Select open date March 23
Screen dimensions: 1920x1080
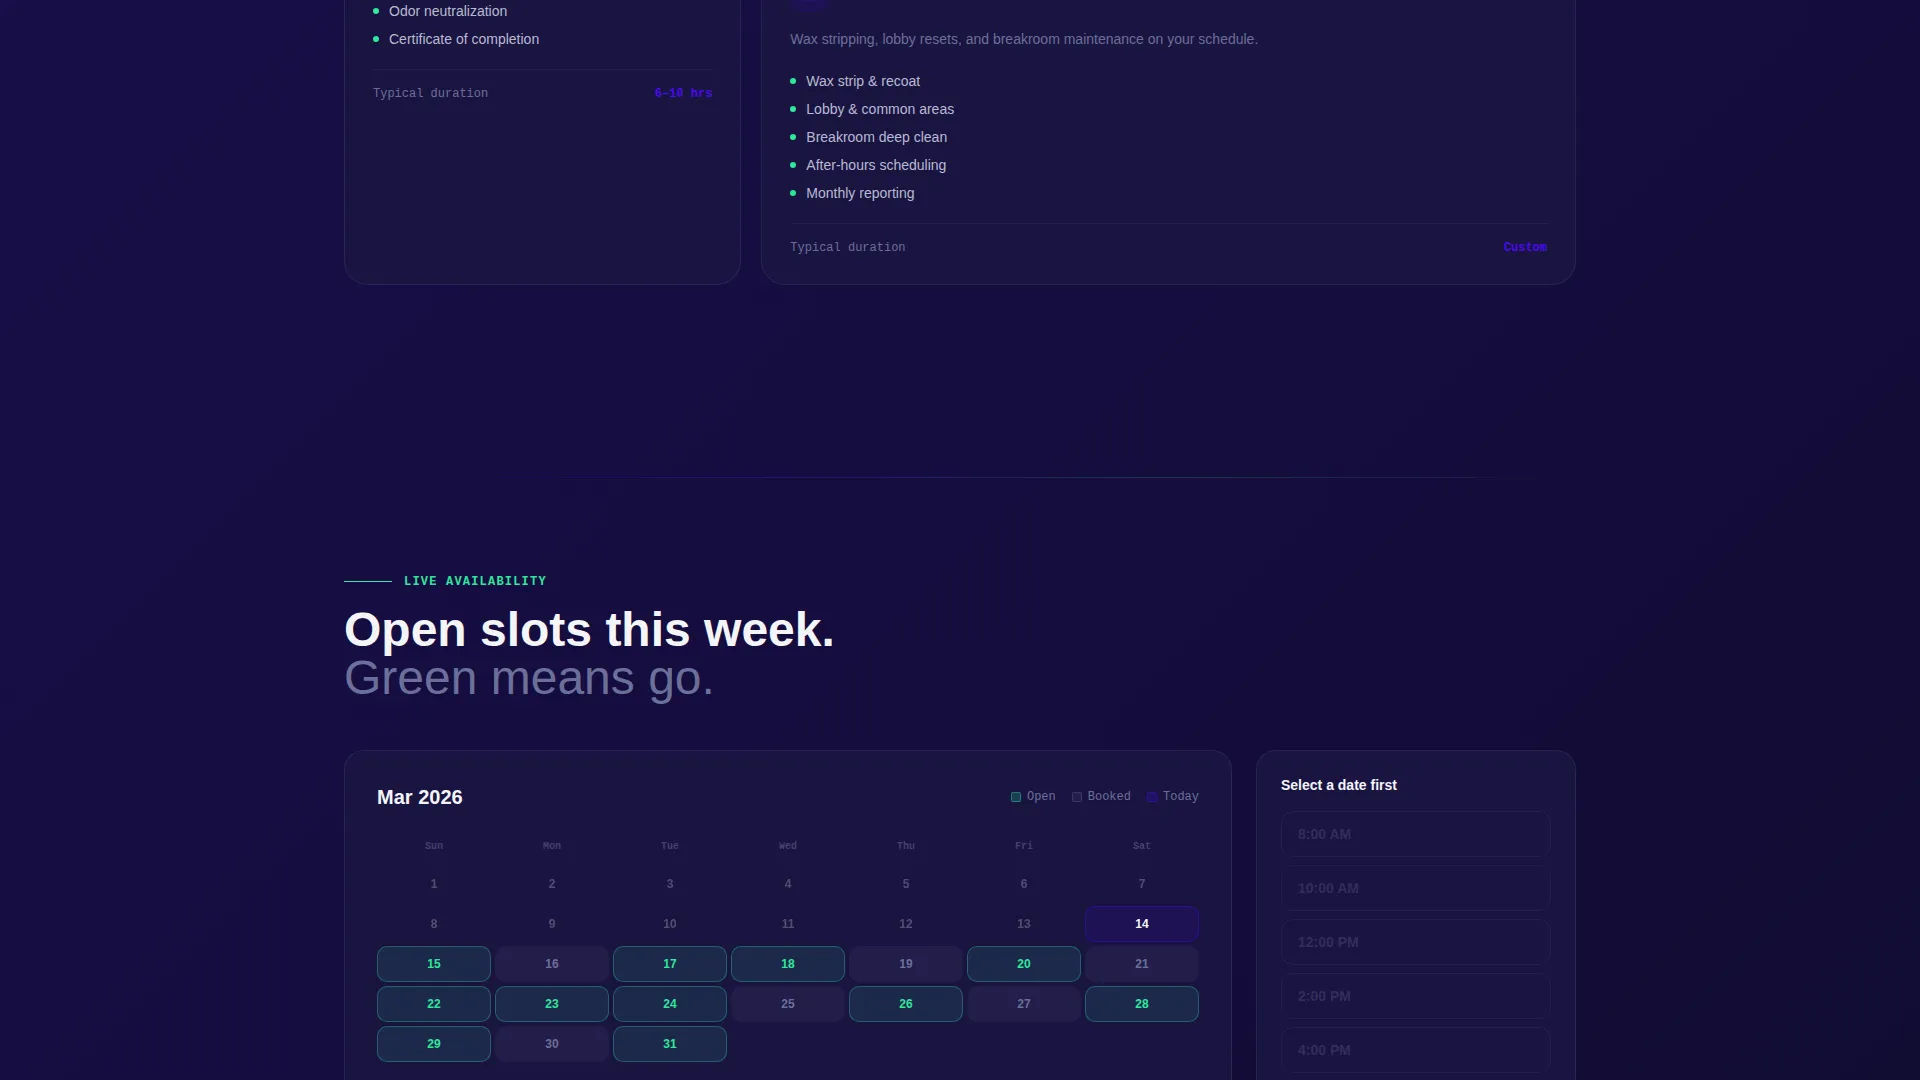[551, 1003]
